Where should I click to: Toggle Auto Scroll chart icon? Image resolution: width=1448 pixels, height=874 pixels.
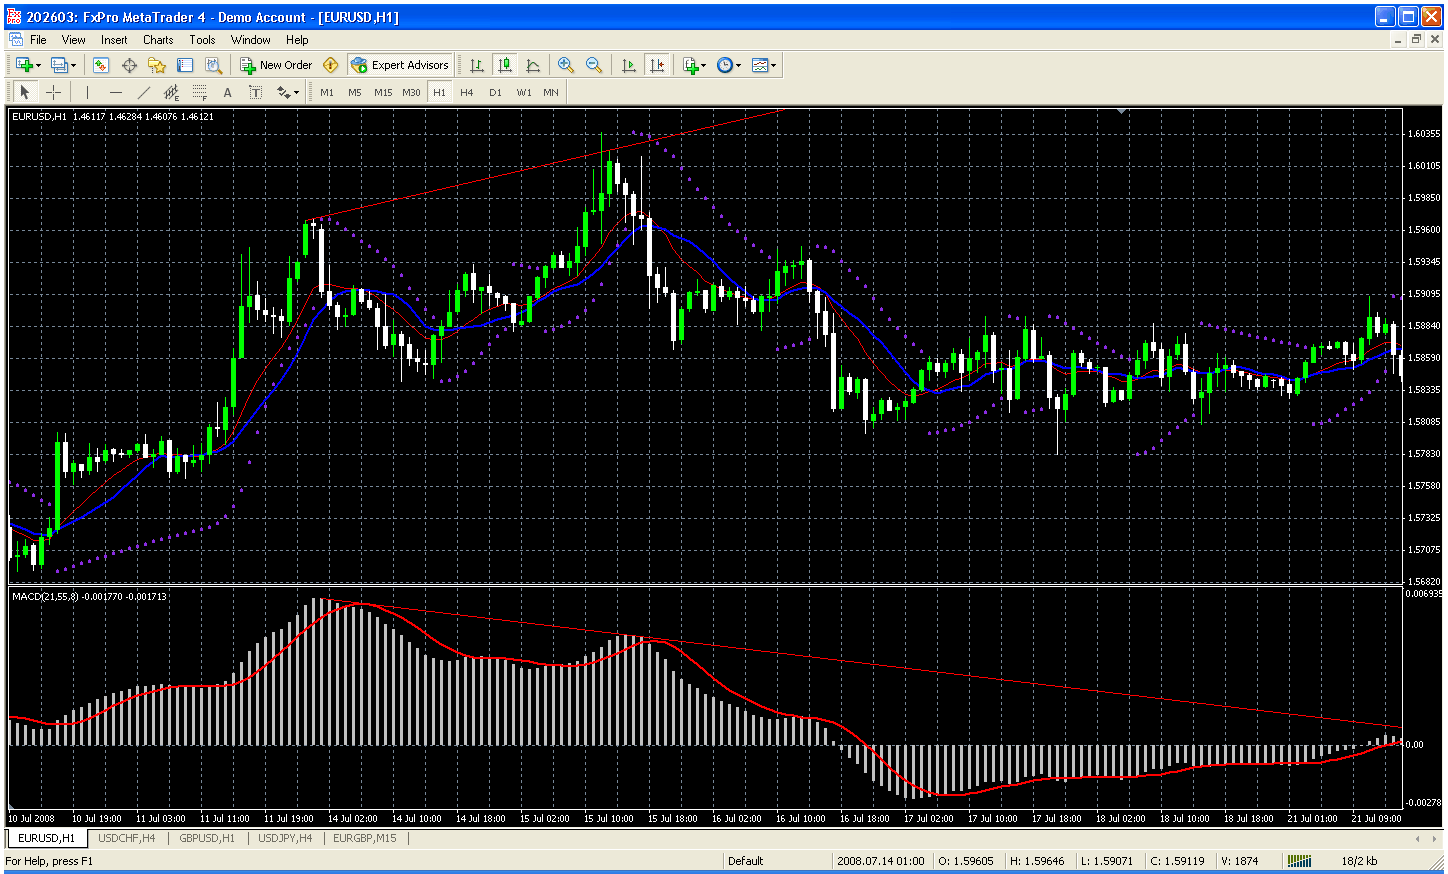click(x=629, y=65)
